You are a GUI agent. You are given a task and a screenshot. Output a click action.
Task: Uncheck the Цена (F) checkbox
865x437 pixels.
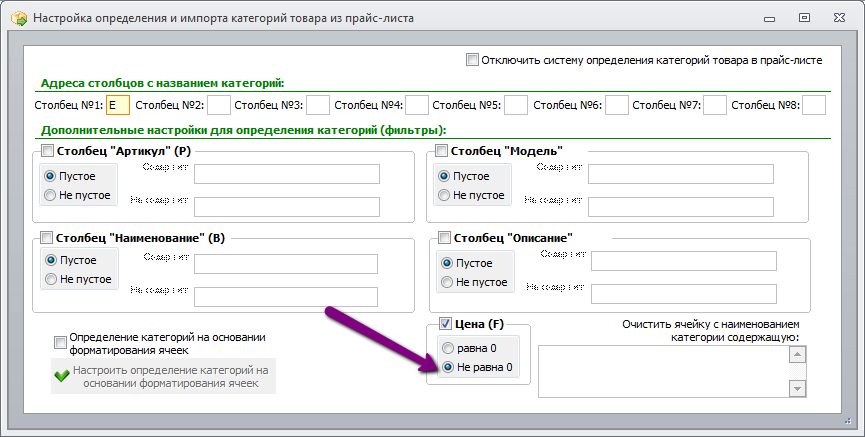[445, 324]
